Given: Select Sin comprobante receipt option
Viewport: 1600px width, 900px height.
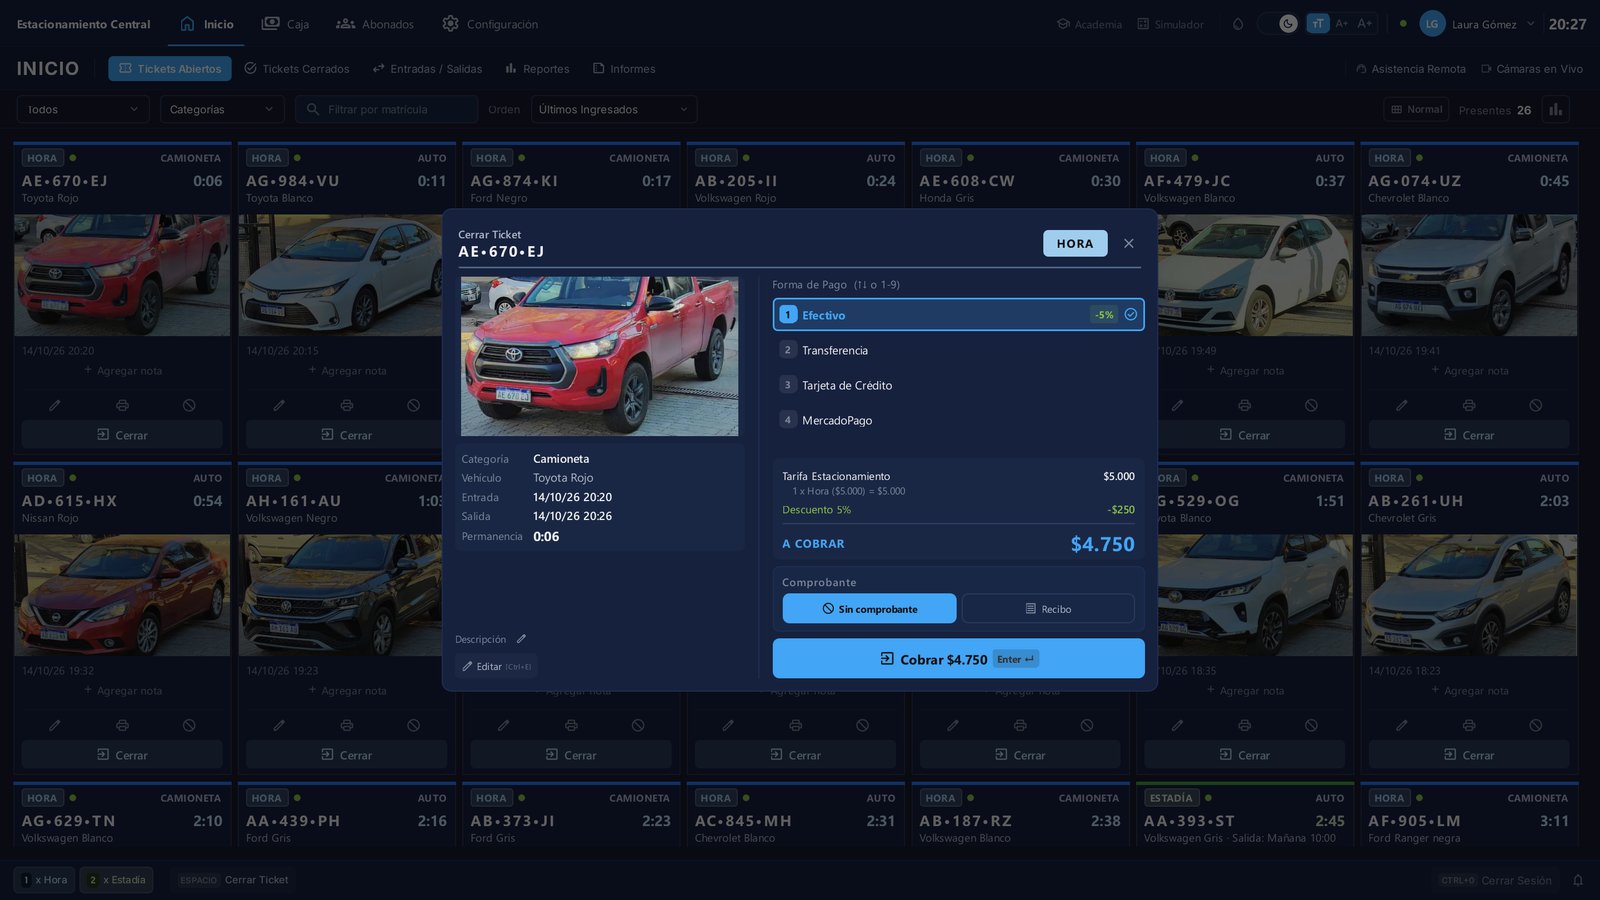Looking at the screenshot, I should pos(869,609).
